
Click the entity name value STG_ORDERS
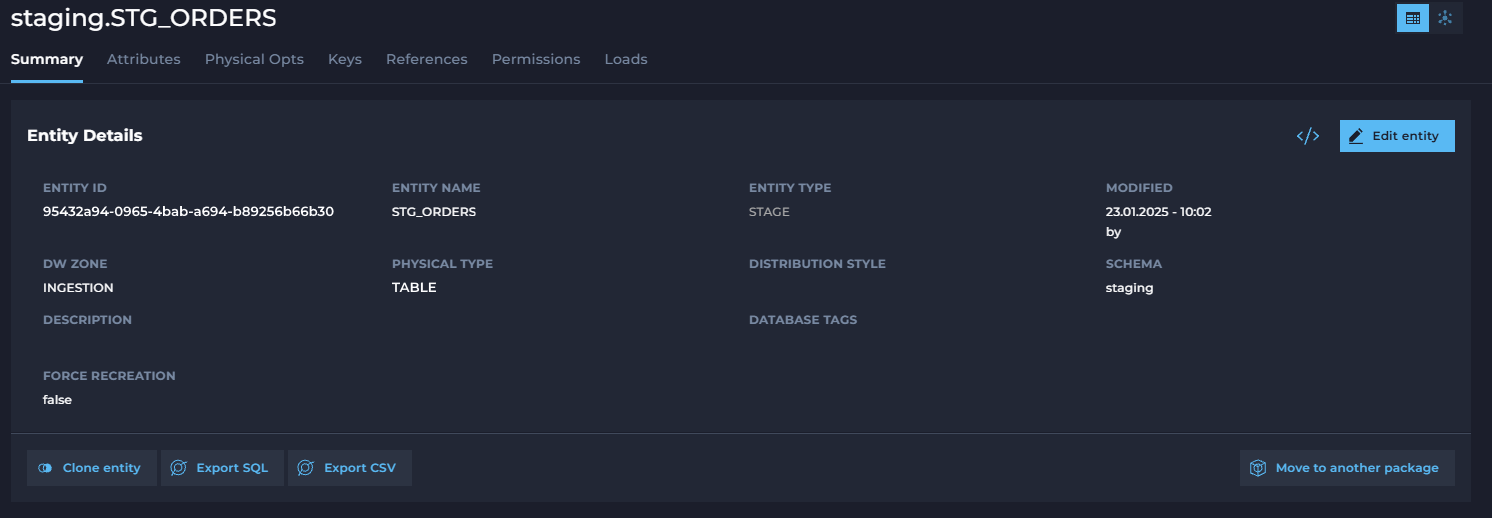pos(434,211)
